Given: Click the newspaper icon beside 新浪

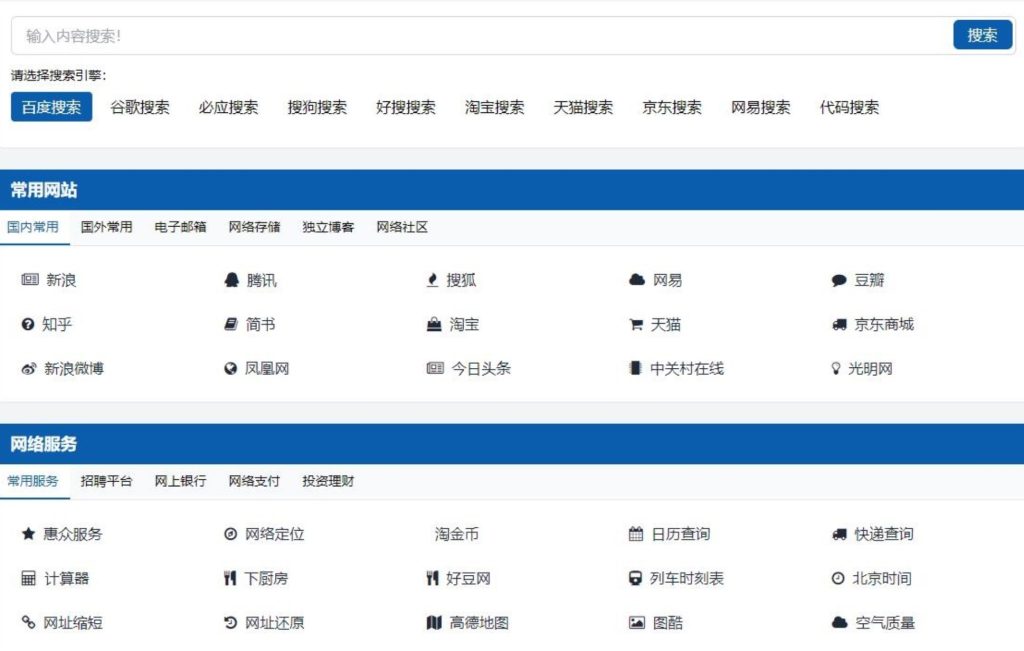Looking at the screenshot, I should pyautogui.click(x=29, y=280).
